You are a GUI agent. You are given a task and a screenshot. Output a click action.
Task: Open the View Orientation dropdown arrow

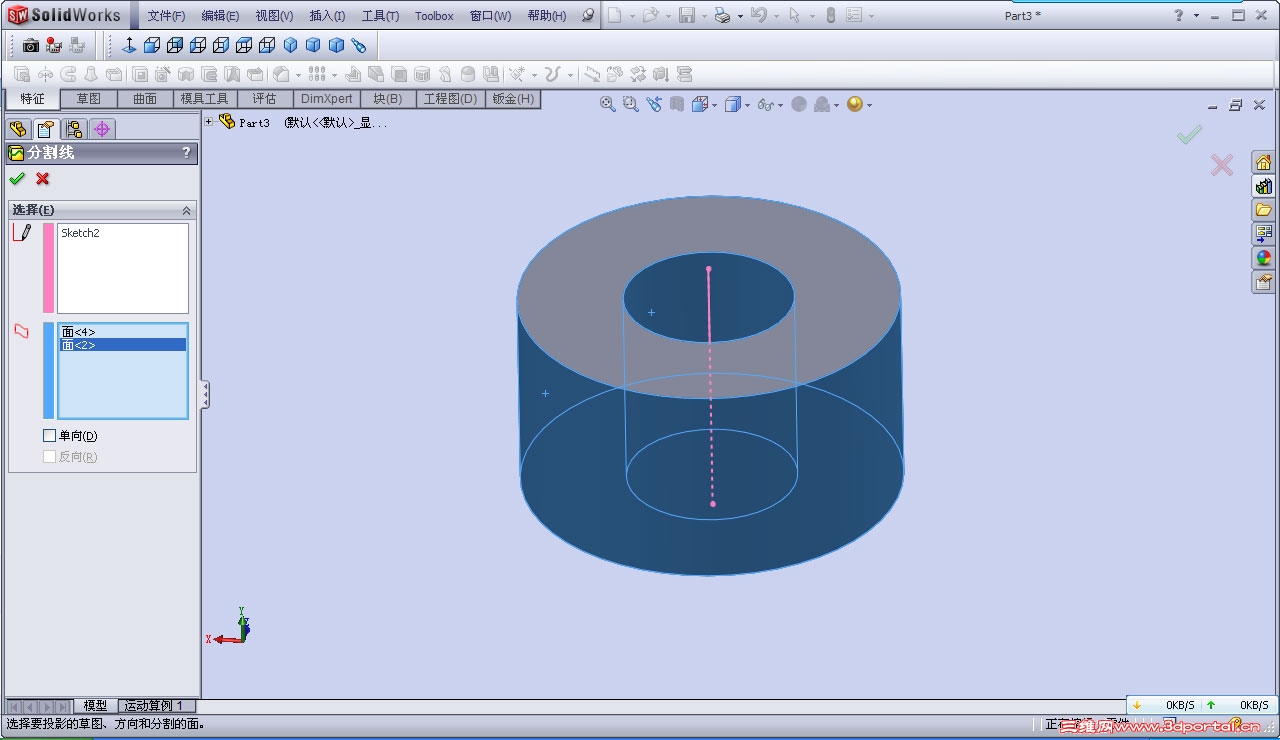tap(714, 104)
